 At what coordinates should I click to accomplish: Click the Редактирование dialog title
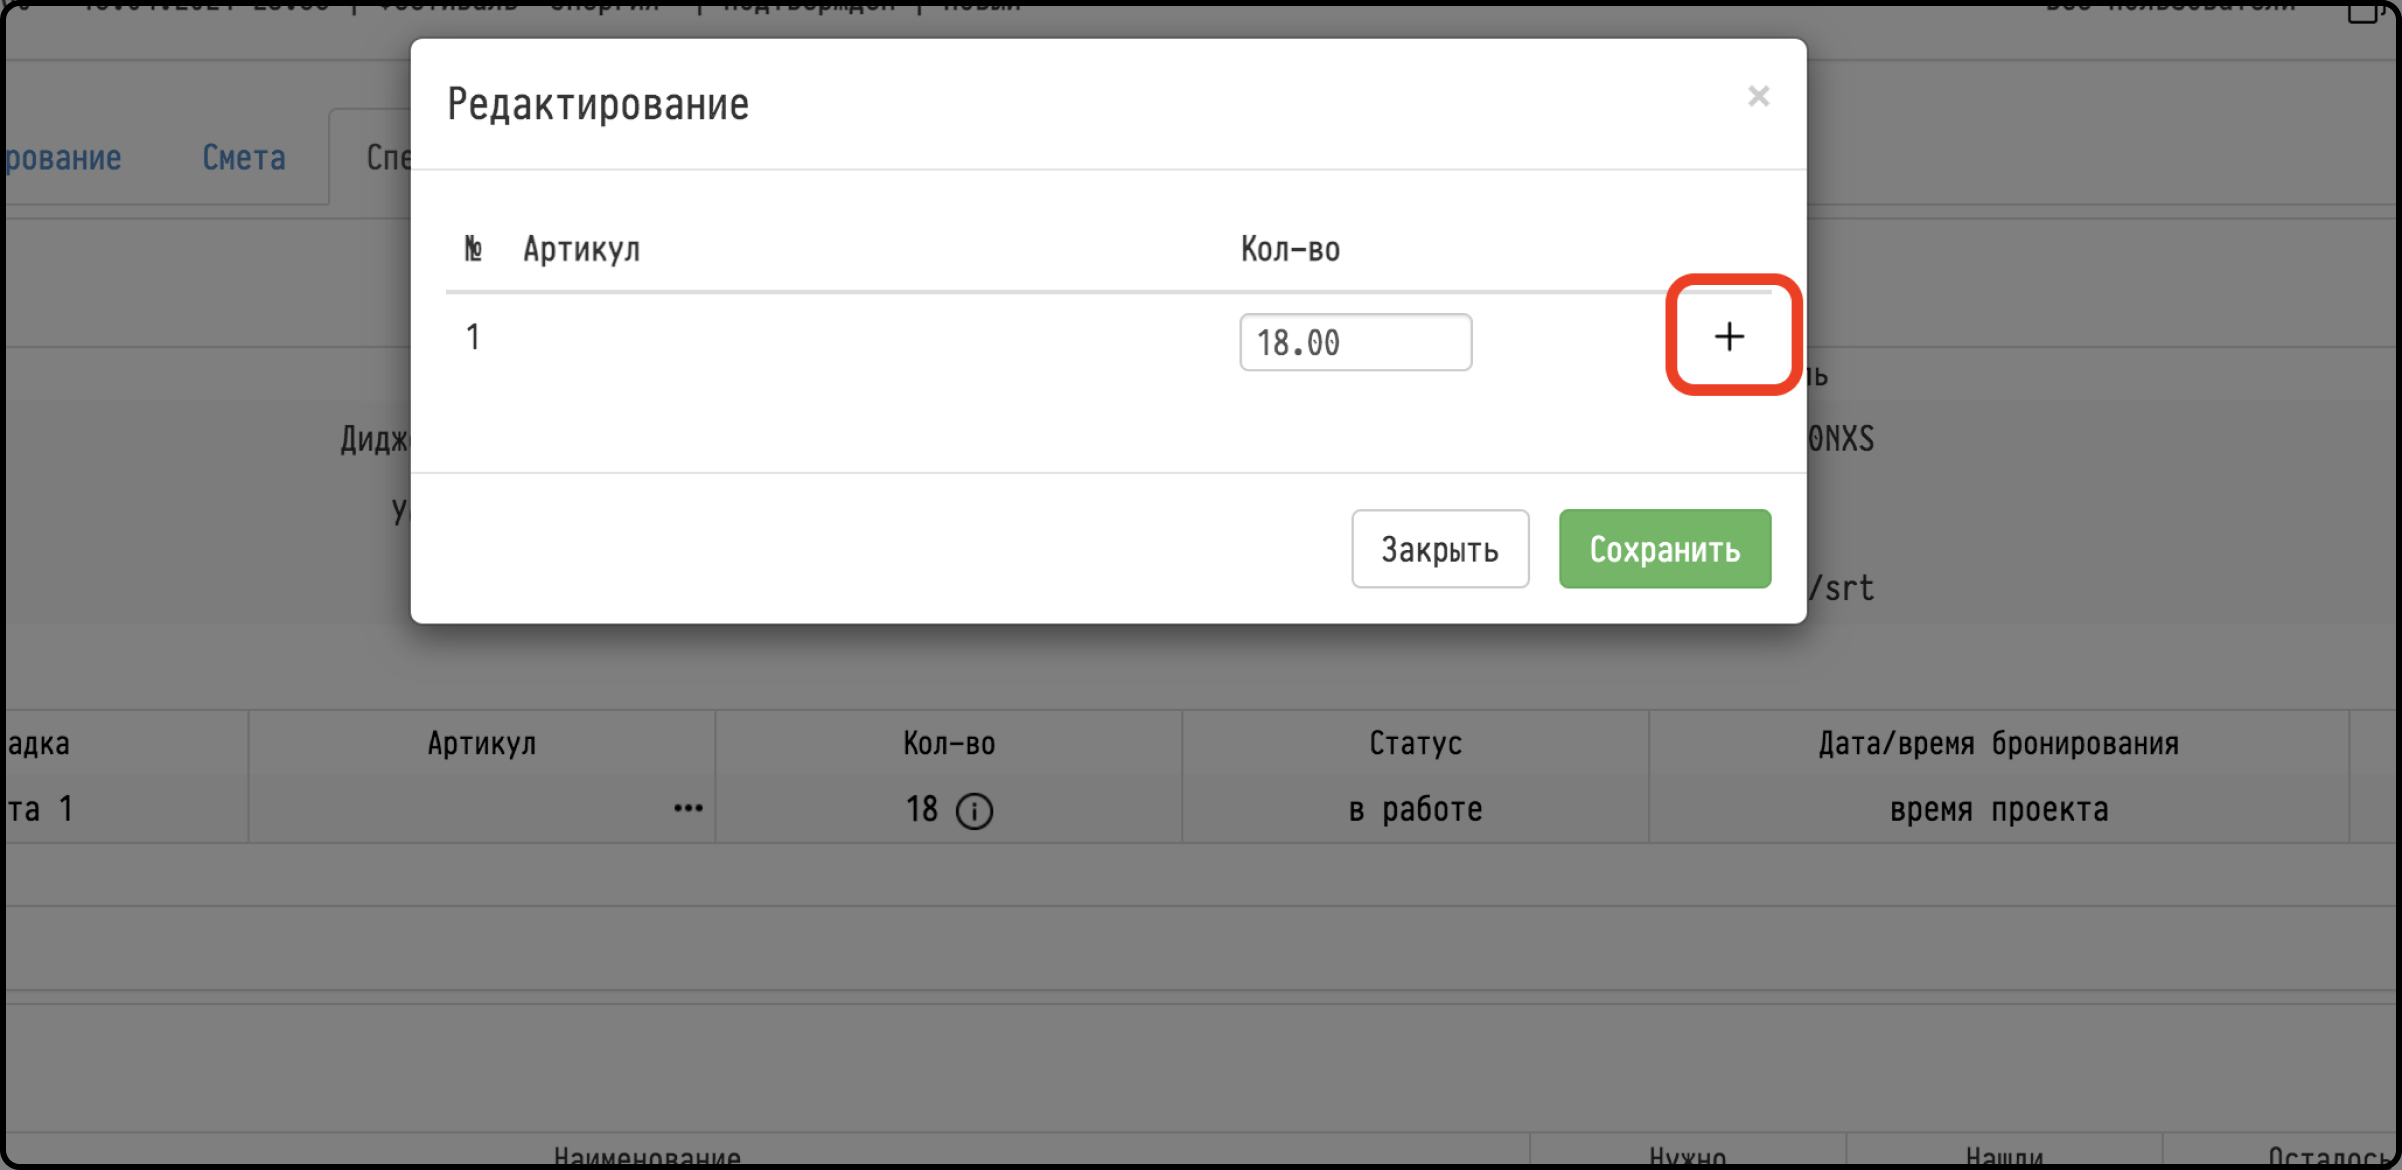point(597,104)
